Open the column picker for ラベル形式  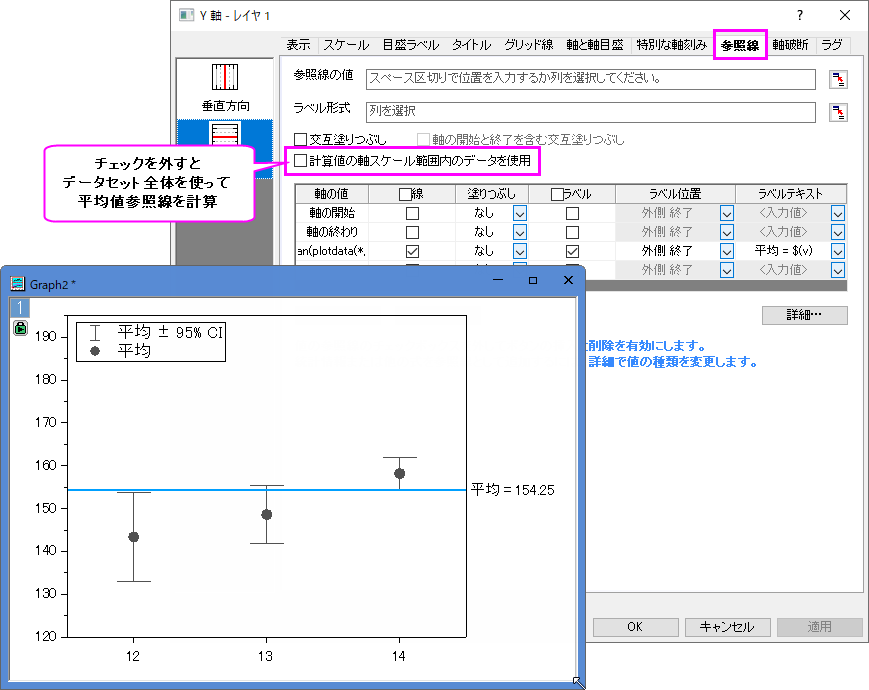(838, 113)
